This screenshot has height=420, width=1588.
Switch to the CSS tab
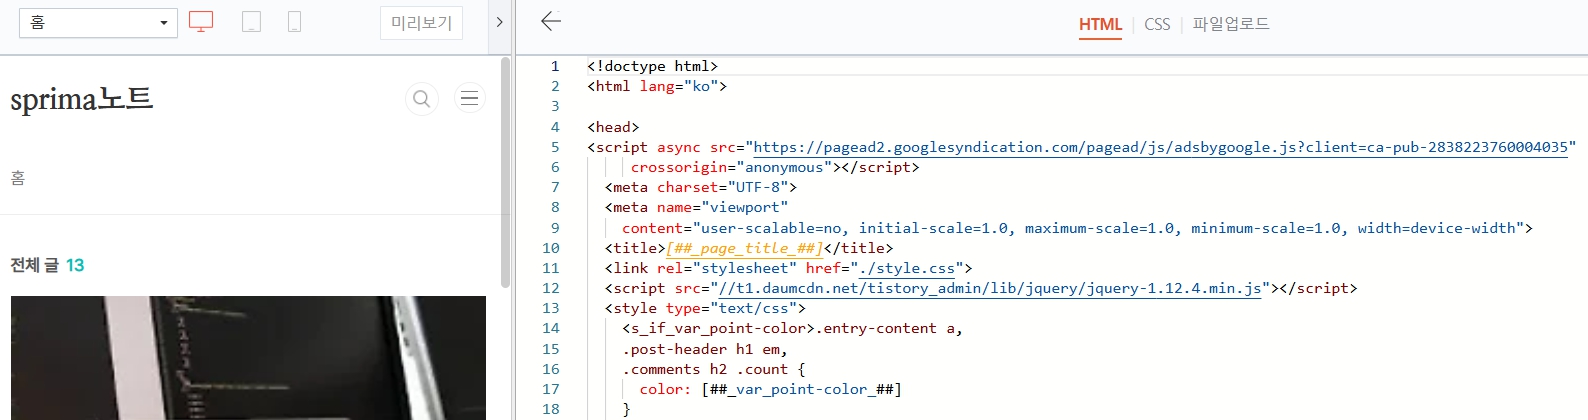(1157, 24)
